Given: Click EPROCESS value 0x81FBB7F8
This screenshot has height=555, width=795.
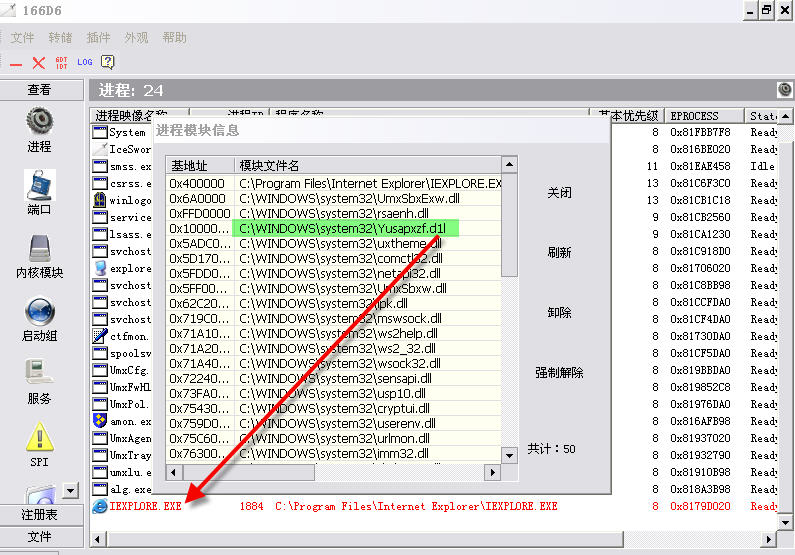Looking at the screenshot, I should pos(700,132).
